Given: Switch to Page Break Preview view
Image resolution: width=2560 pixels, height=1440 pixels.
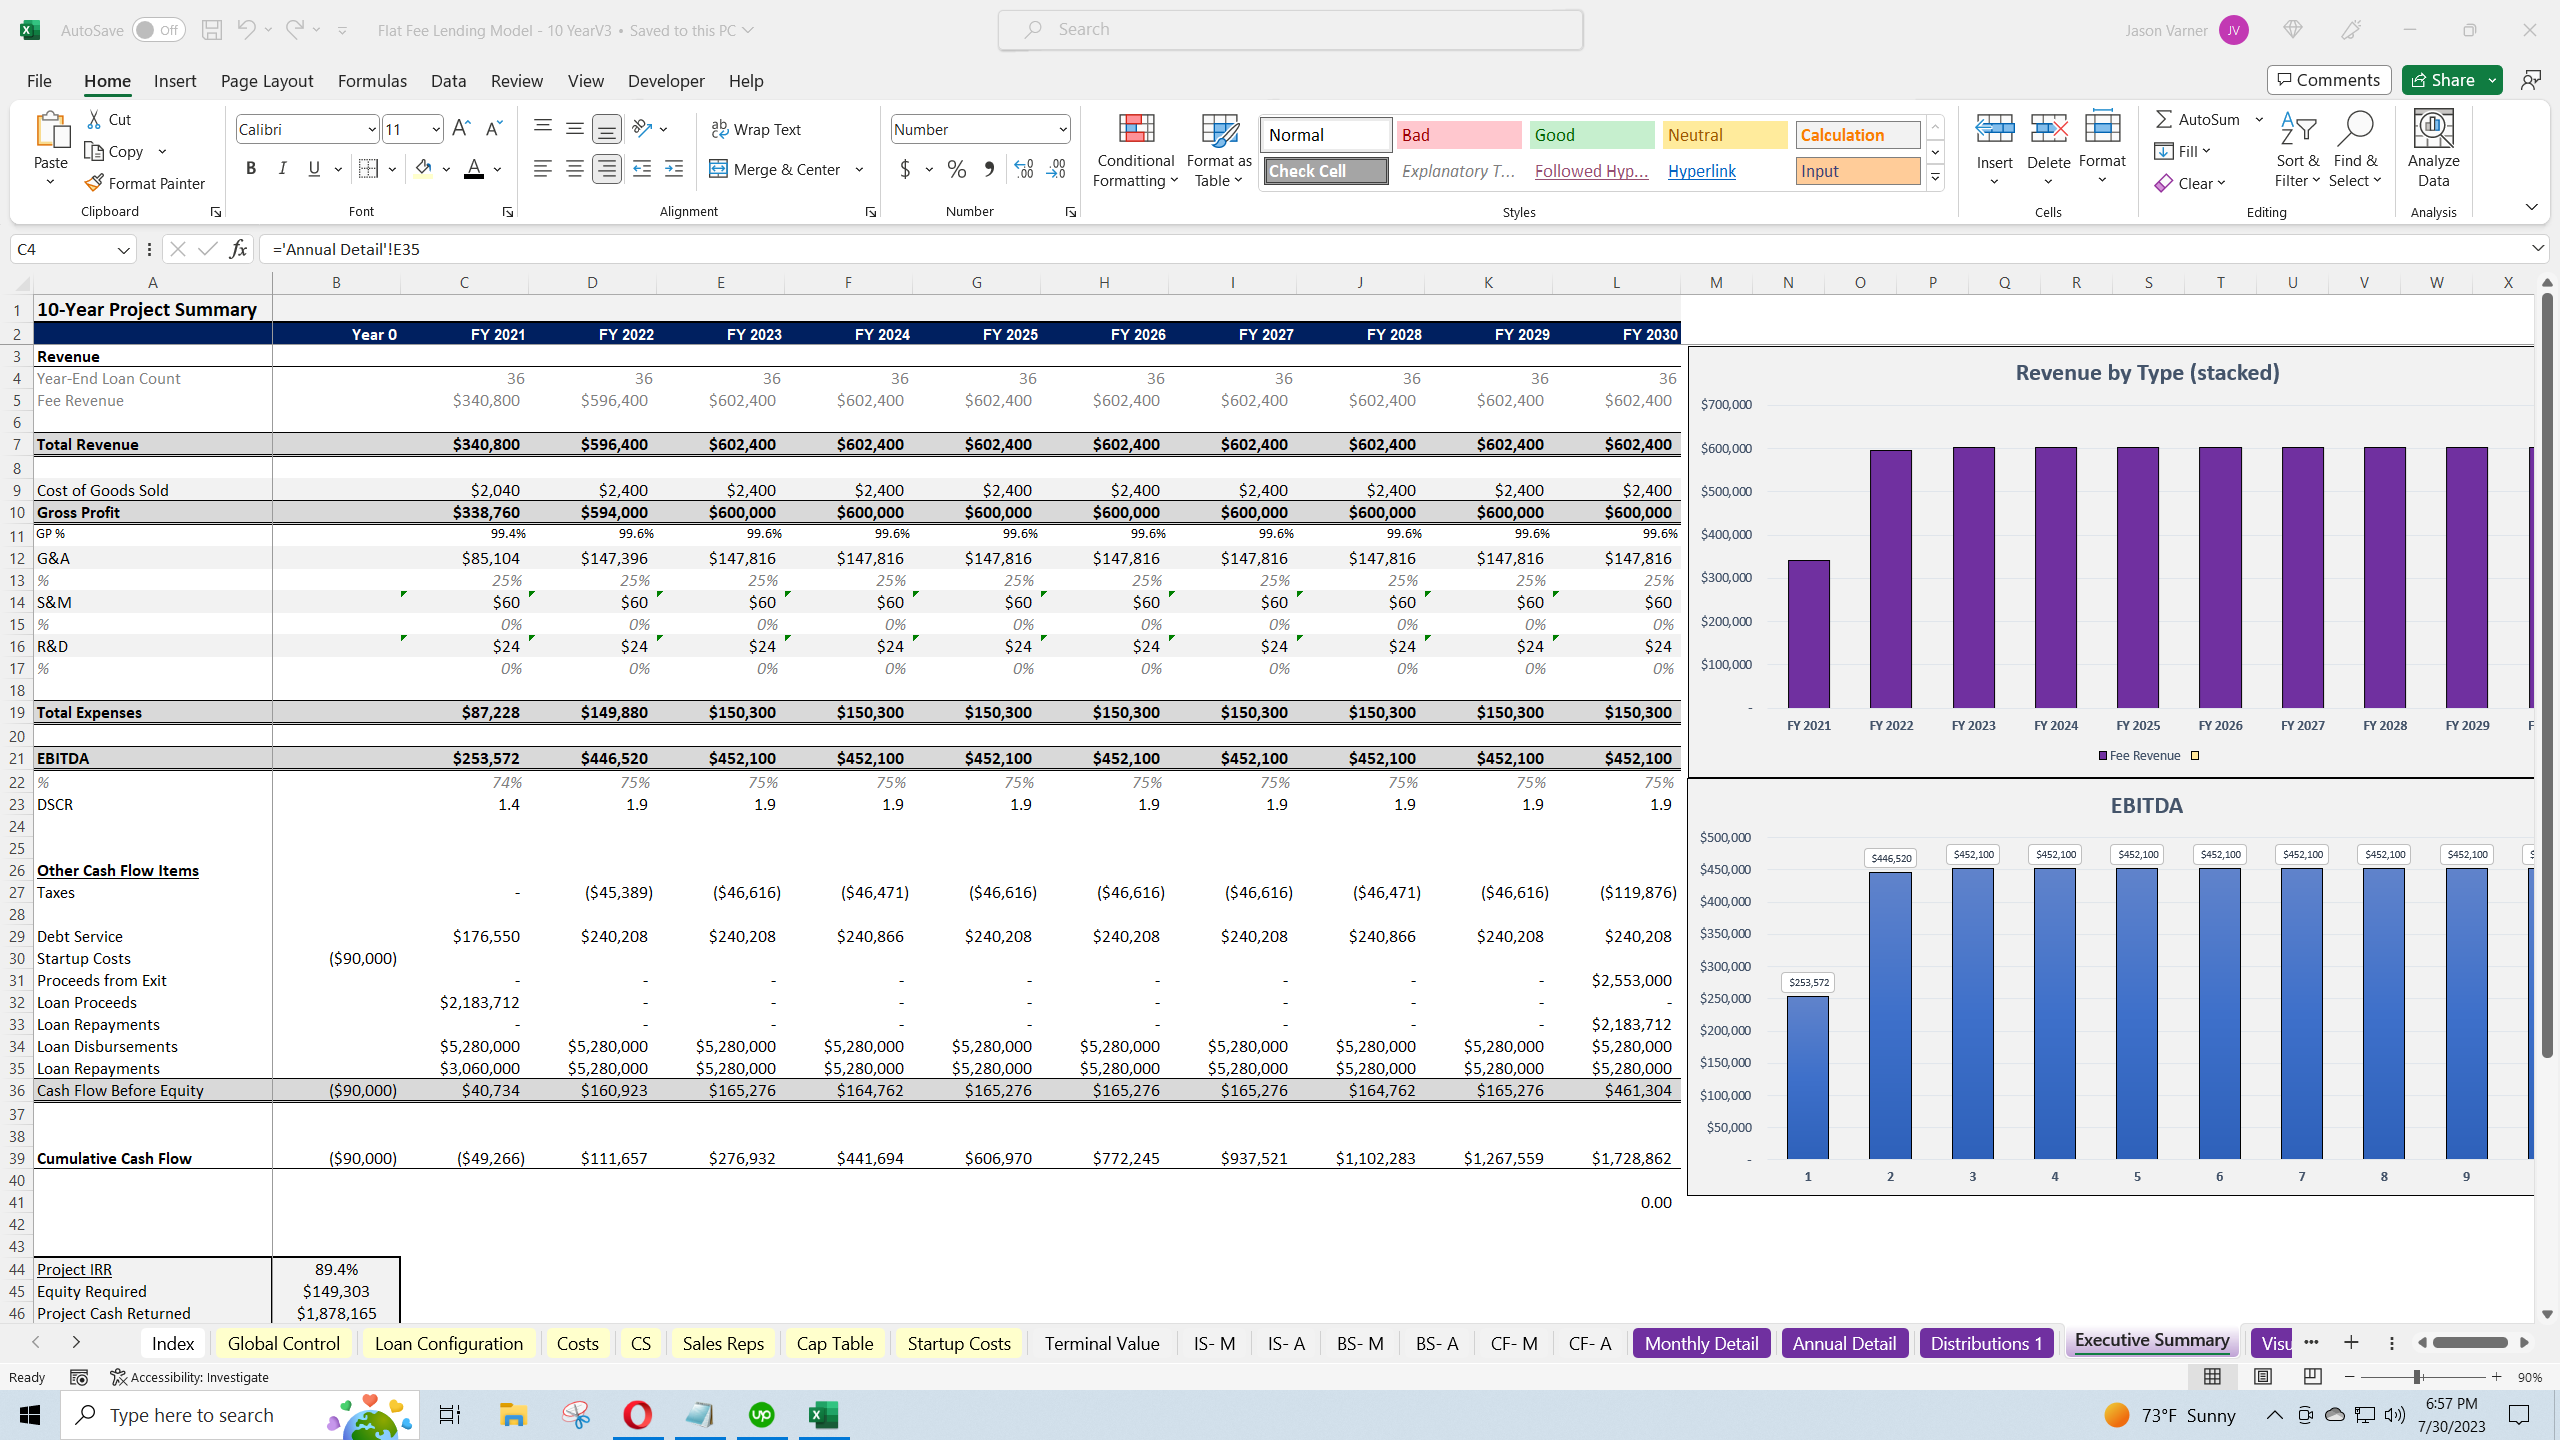Looking at the screenshot, I should (2312, 1377).
